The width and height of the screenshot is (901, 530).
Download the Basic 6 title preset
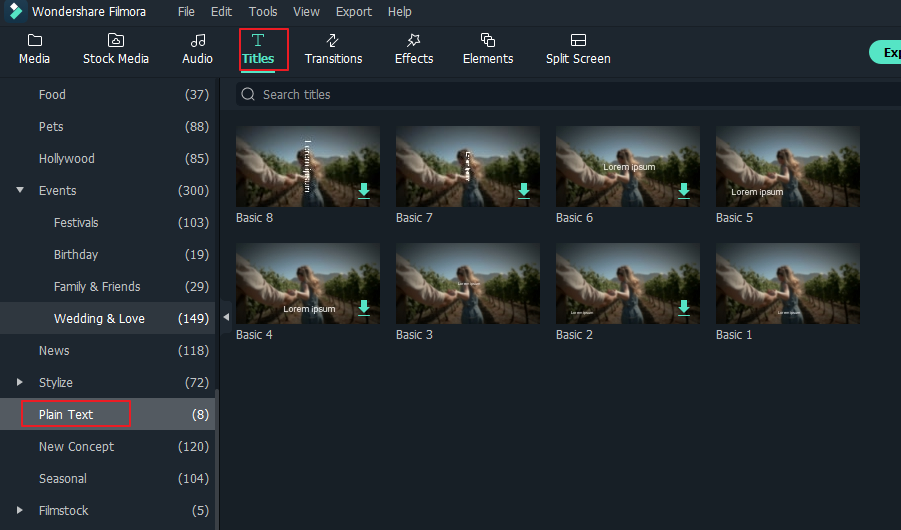[684, 191]
